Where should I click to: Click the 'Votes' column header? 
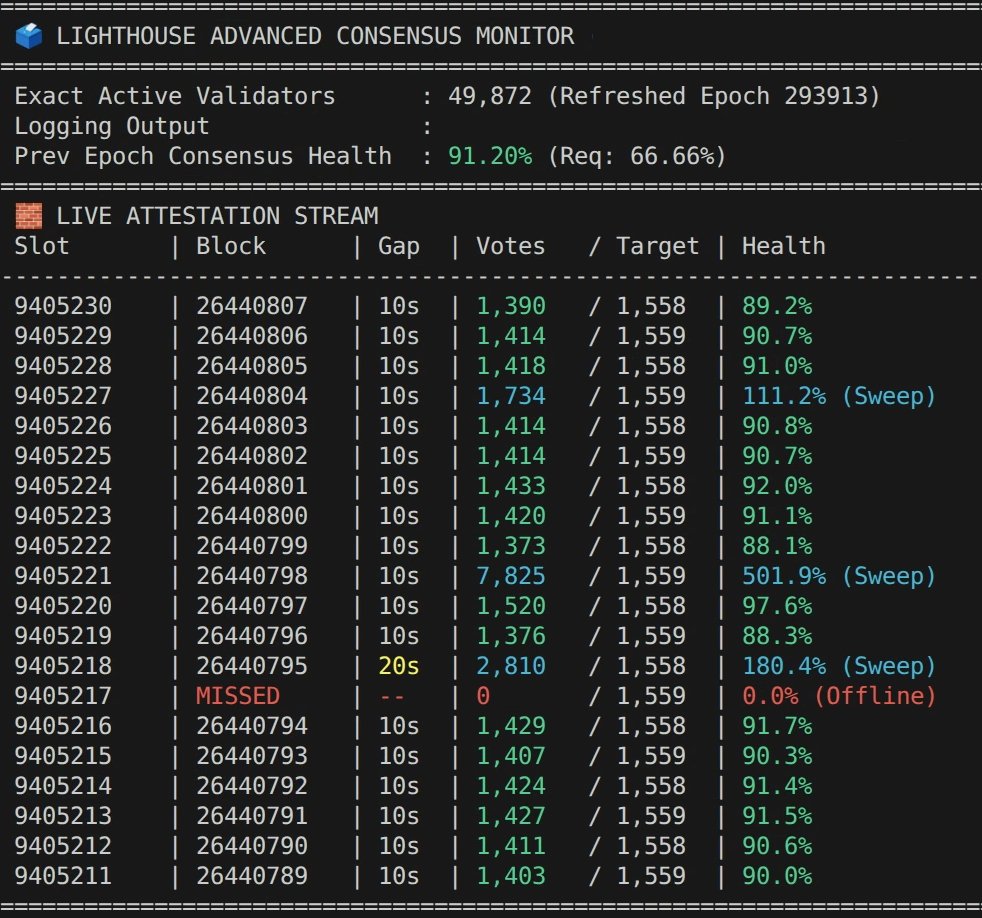click(x=510, y=245)
